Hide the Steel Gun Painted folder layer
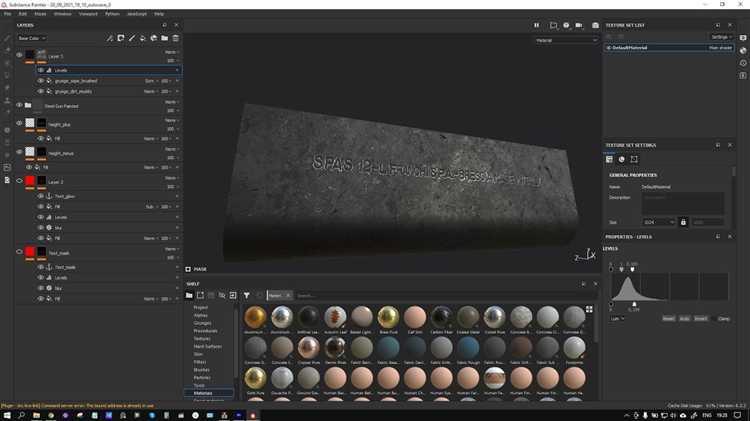 tap(19, 105)
